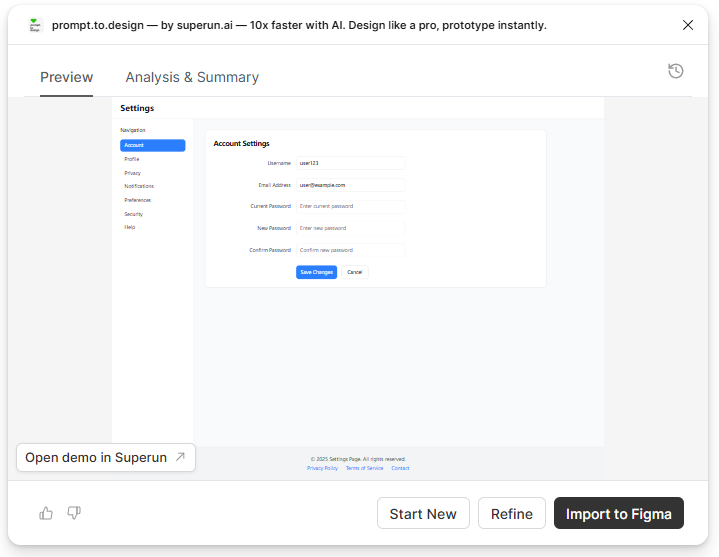The height and width of the screenshot is (557, 719).
Task: Select Notifications in preview navigation
Action: pos(139,186)
